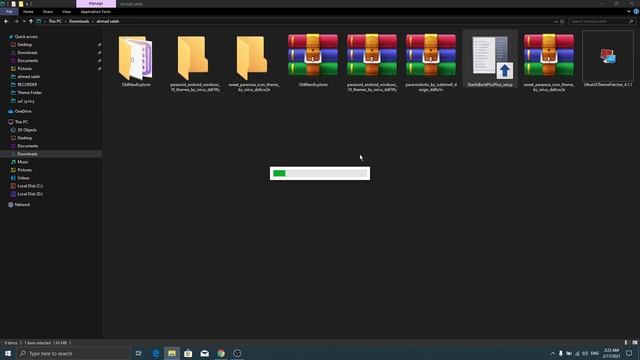The image size is (640, 360).
Task: Launch Google Chrome from taskbar
Action: [221, 353]
